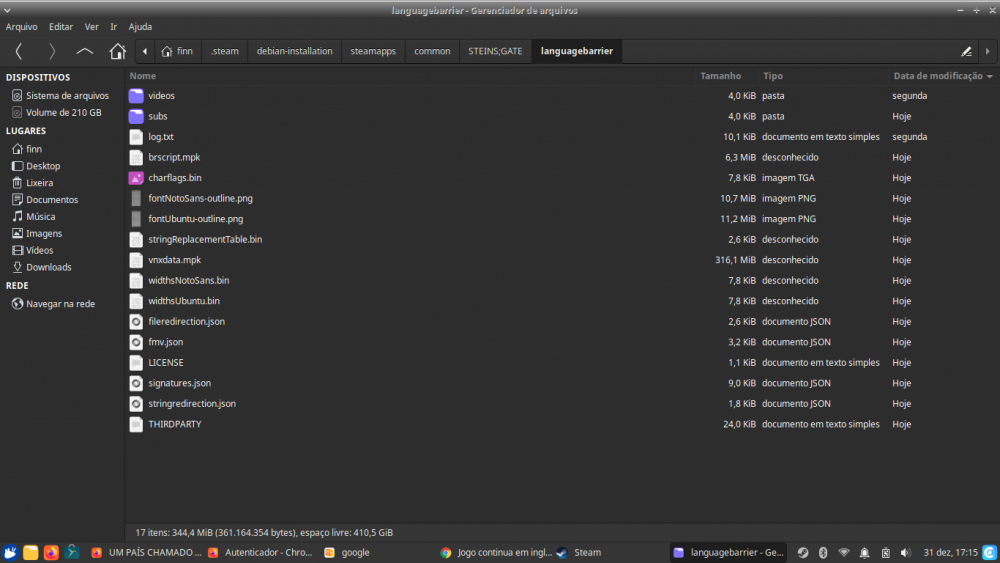Go to the parent folder using the up arrow

84,51
